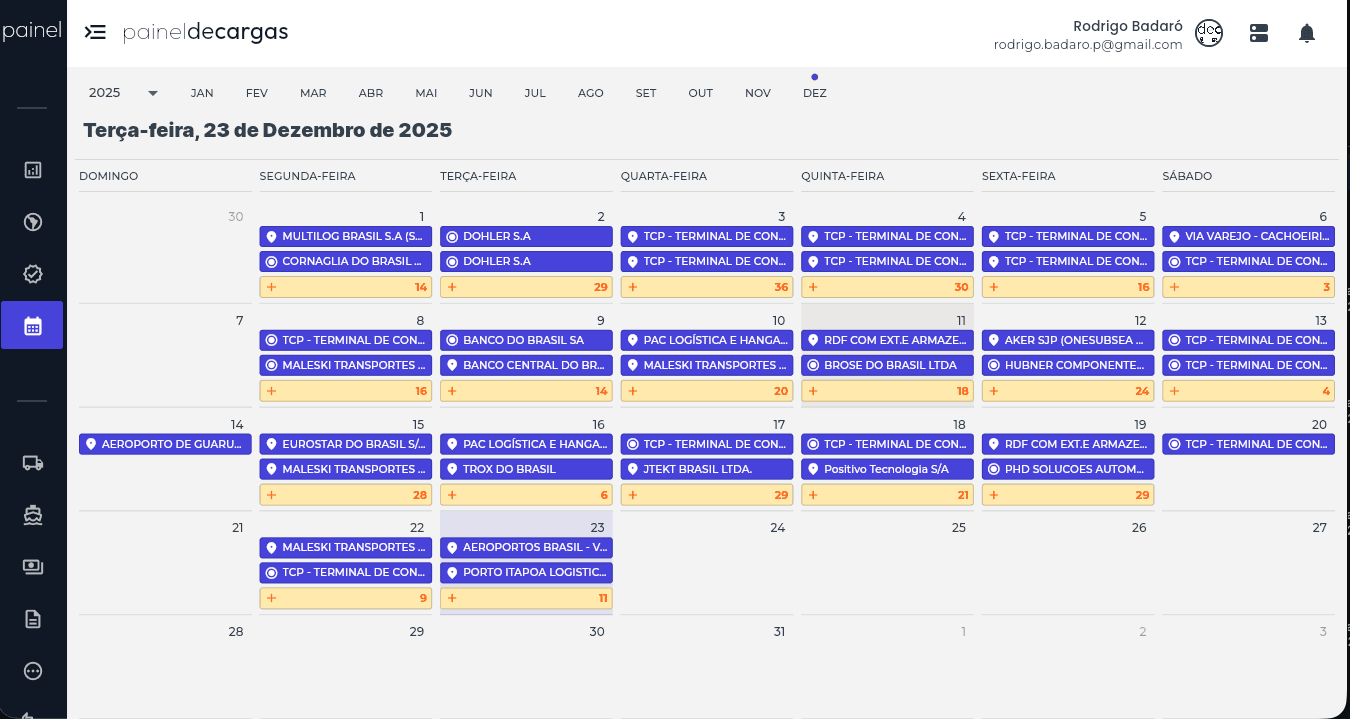Viewport: 1350px width, 719px height.
Task: Show 29 more loads on December 2
Action: click(526, 287)
